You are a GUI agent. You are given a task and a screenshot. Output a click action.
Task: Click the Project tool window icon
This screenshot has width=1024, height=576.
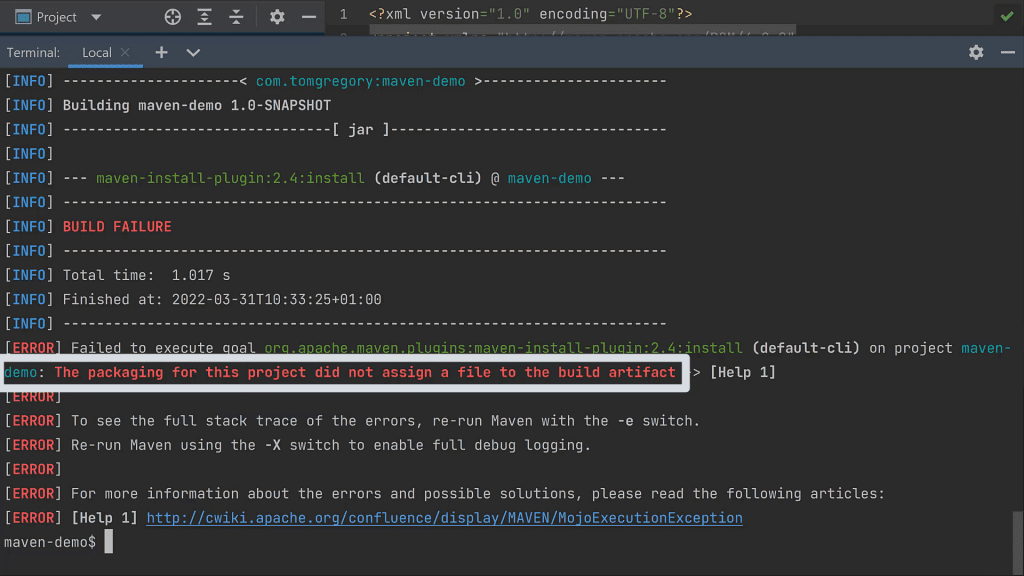[x=22, y=16]
